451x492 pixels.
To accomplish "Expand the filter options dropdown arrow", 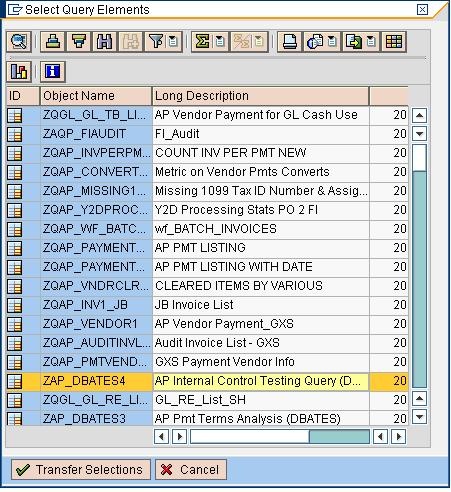I will [174, 42].
